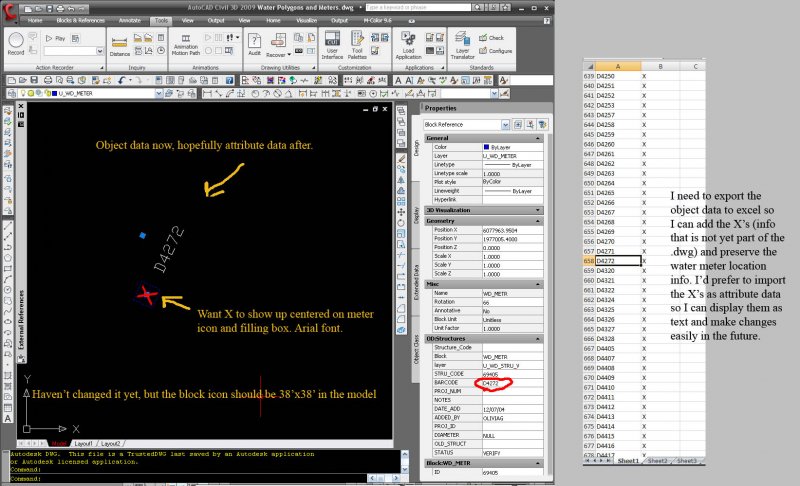The image size is (800, 486).
Task: Click the Save icon in Standard toolbar
Action: (x=34, y=80)
